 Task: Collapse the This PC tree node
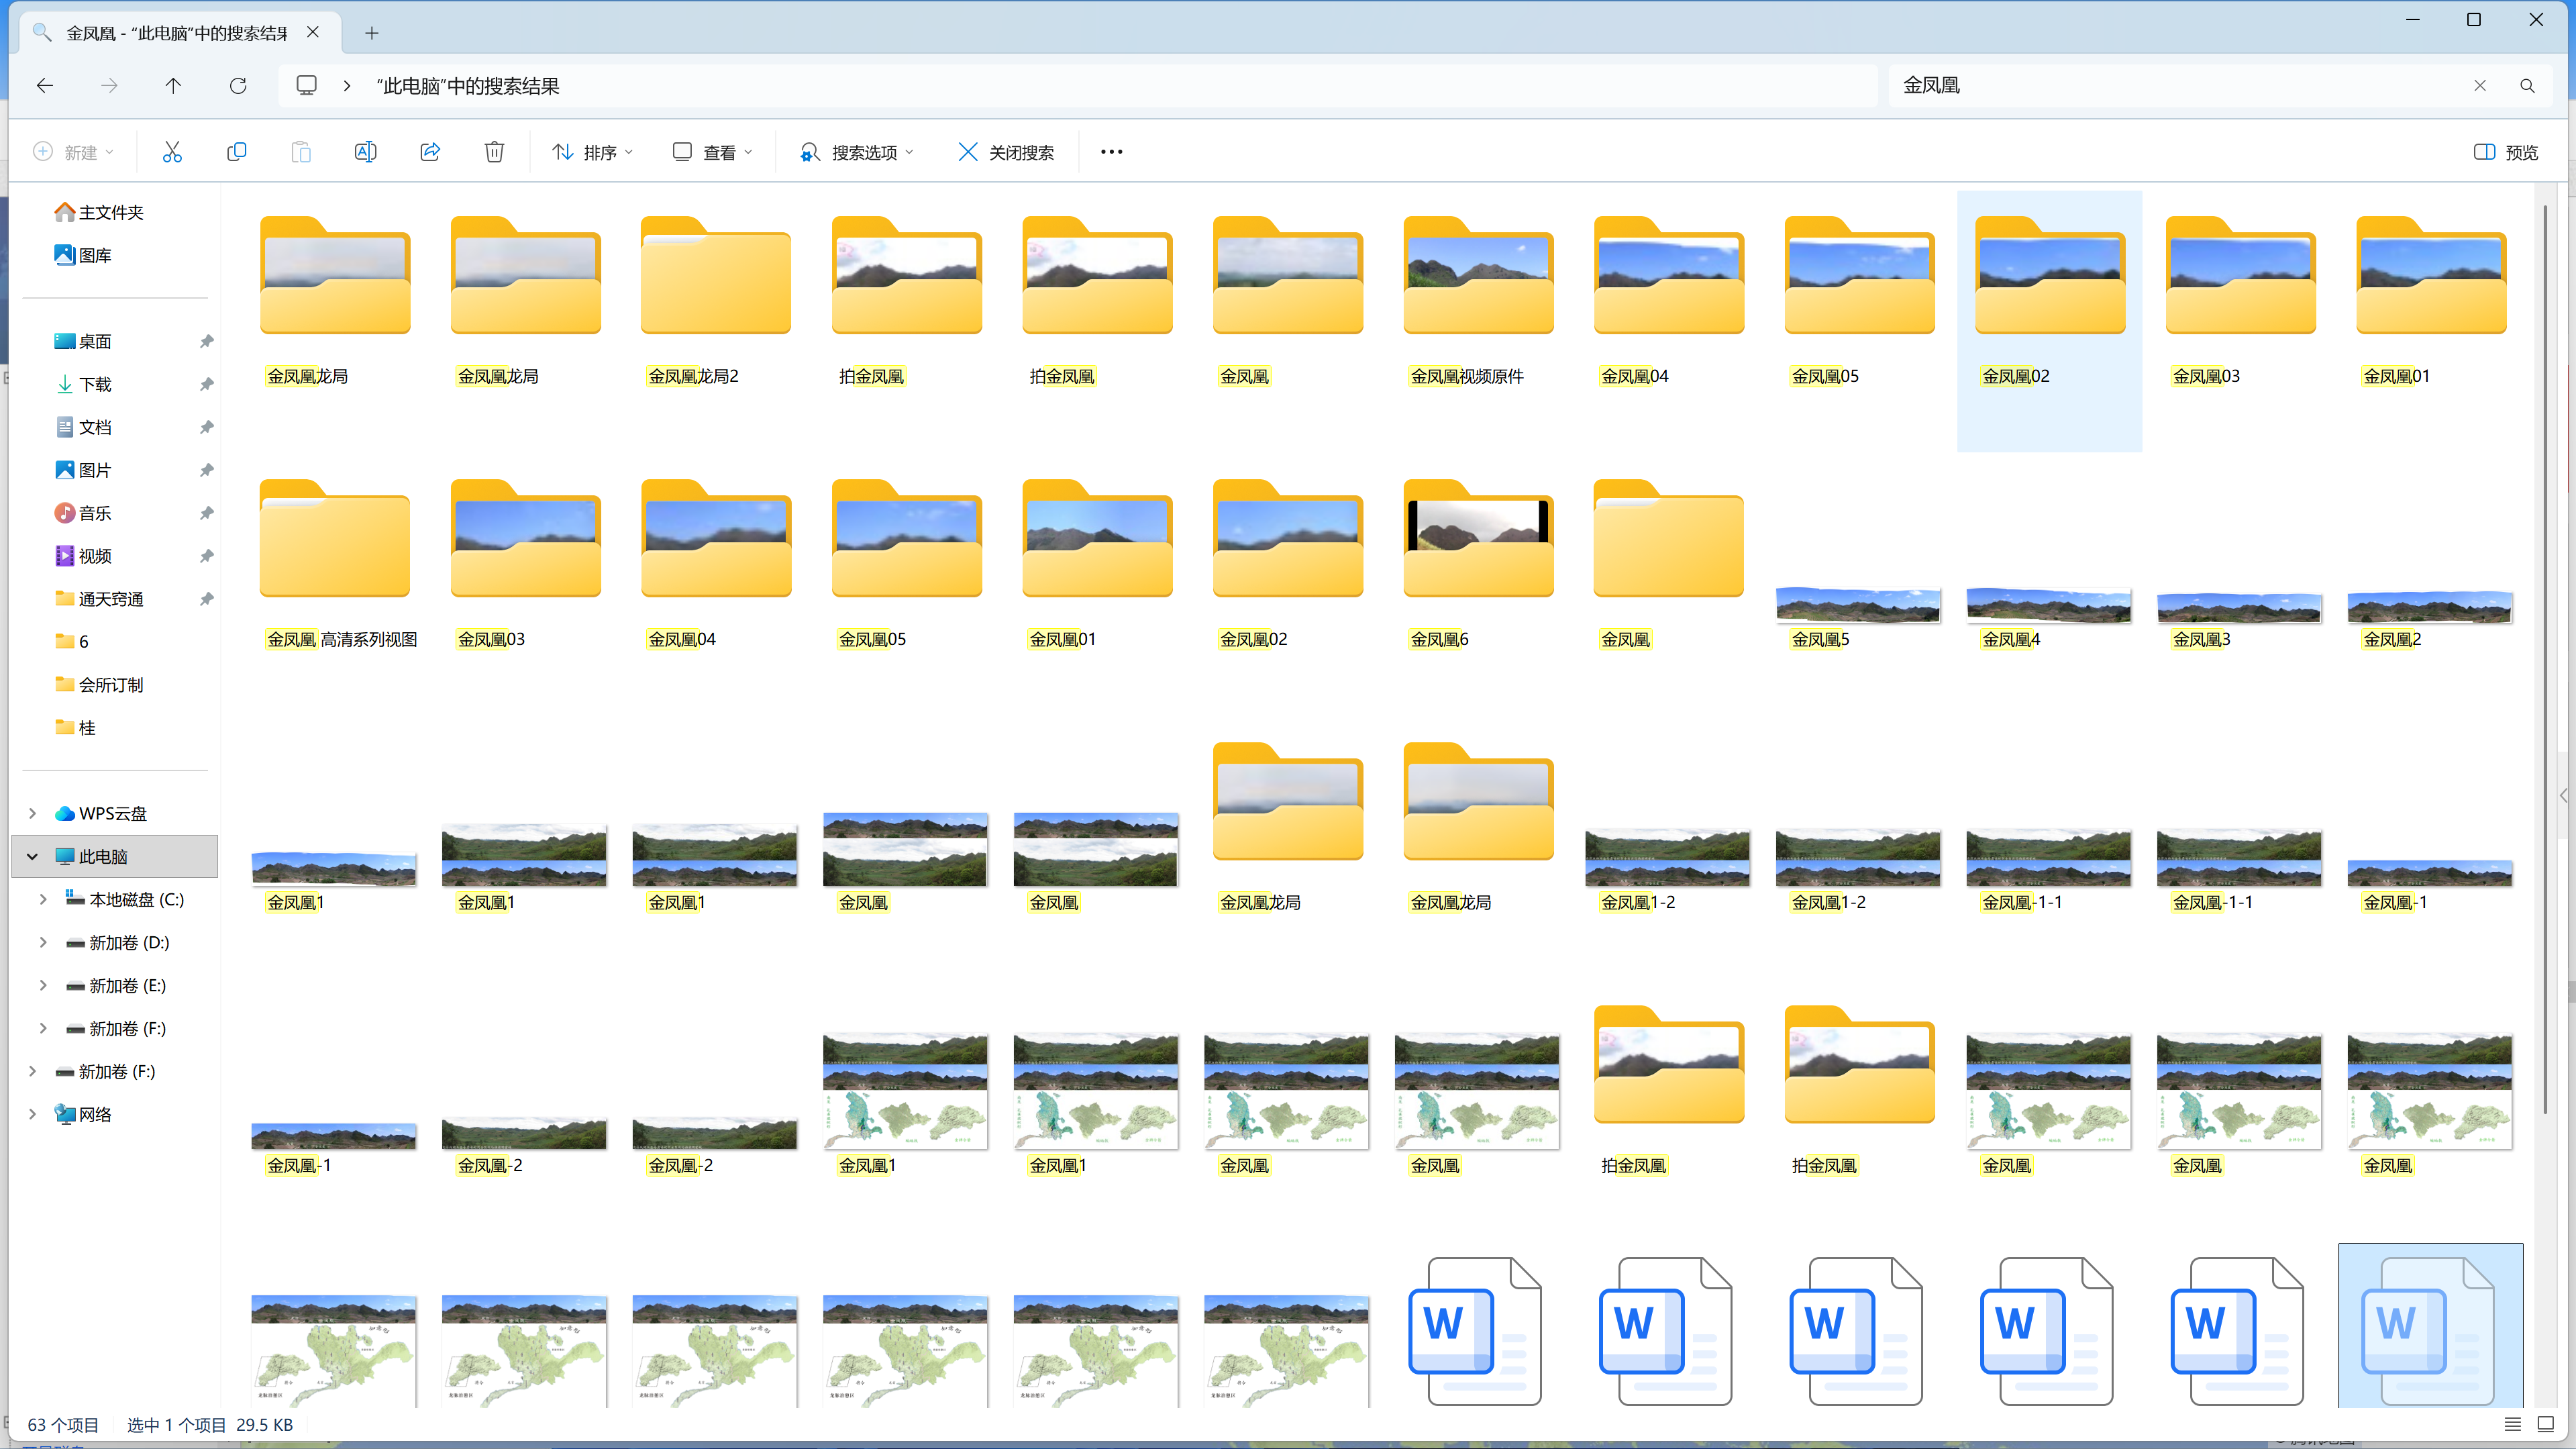pos(32,856)
